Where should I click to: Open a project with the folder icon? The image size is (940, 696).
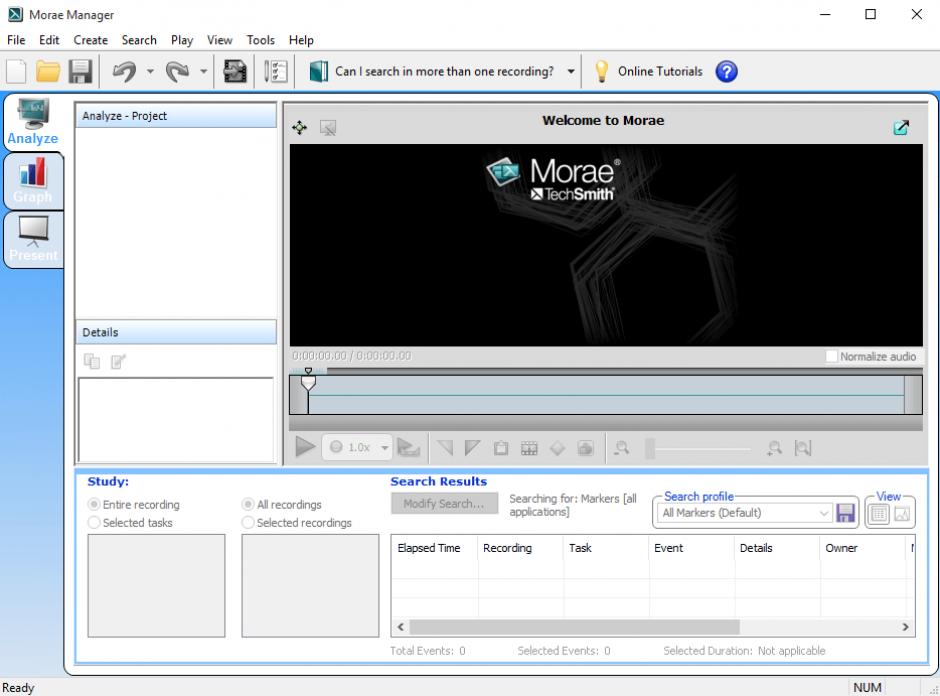click(48, 71)
